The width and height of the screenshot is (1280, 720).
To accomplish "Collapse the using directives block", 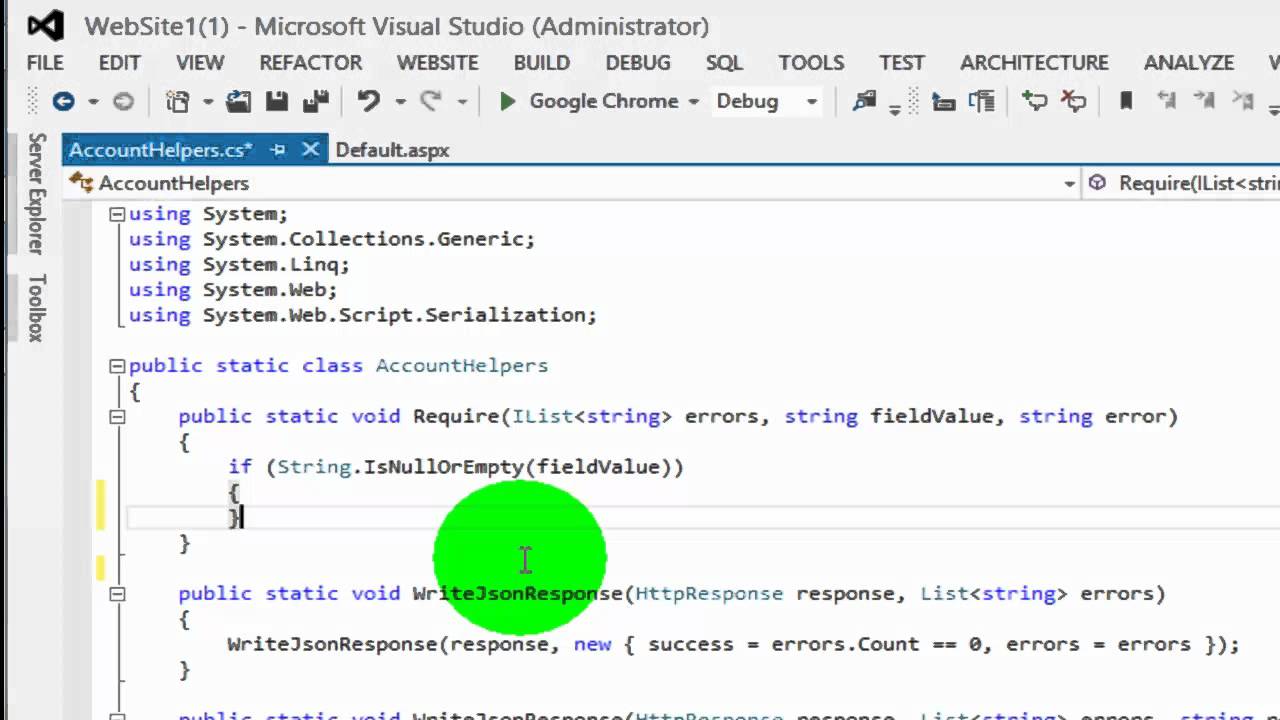I will click(x=117, y=214).
